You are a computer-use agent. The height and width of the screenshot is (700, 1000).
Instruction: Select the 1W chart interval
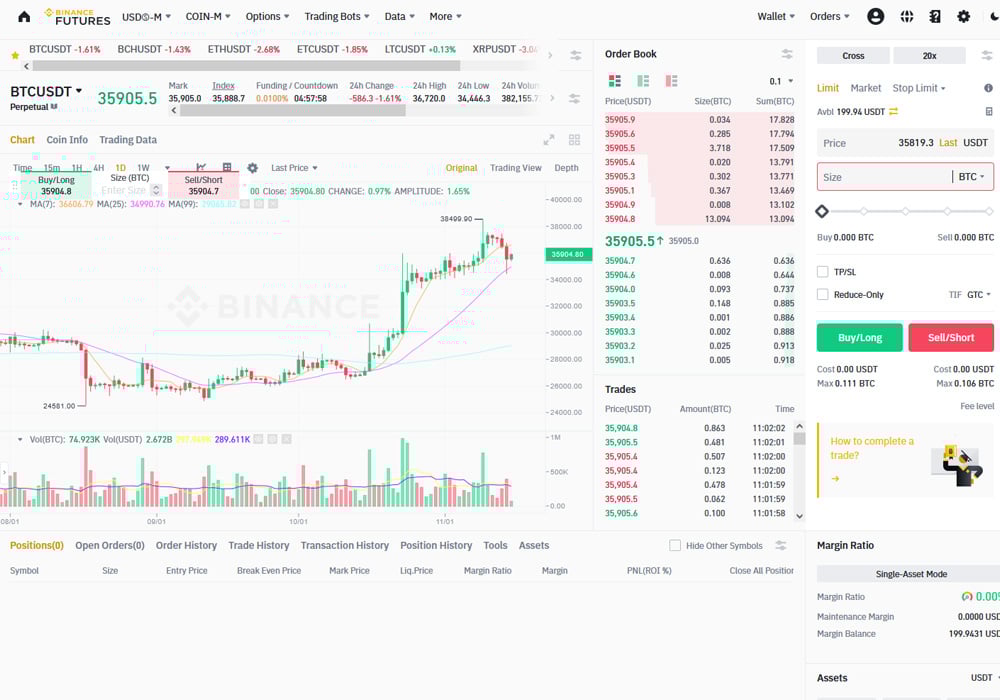point(143,168)
